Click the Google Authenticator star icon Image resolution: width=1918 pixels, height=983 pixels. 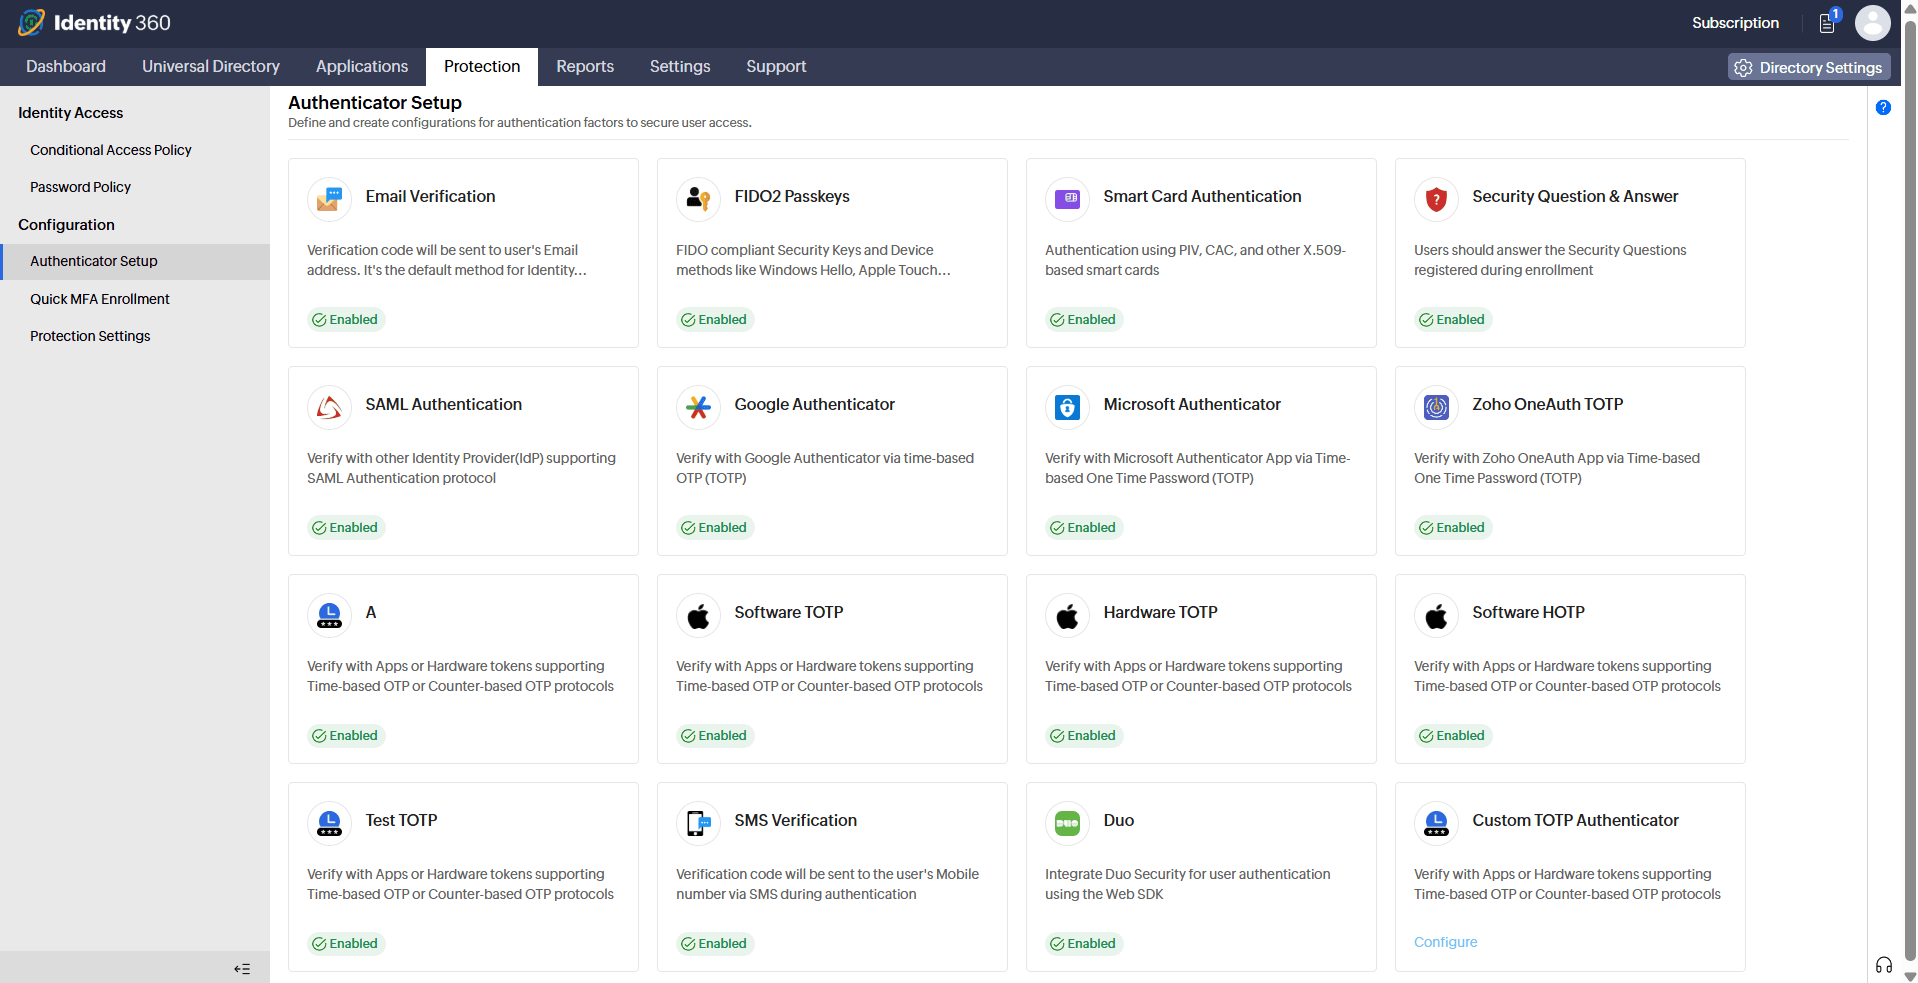[x=698, y=407]
